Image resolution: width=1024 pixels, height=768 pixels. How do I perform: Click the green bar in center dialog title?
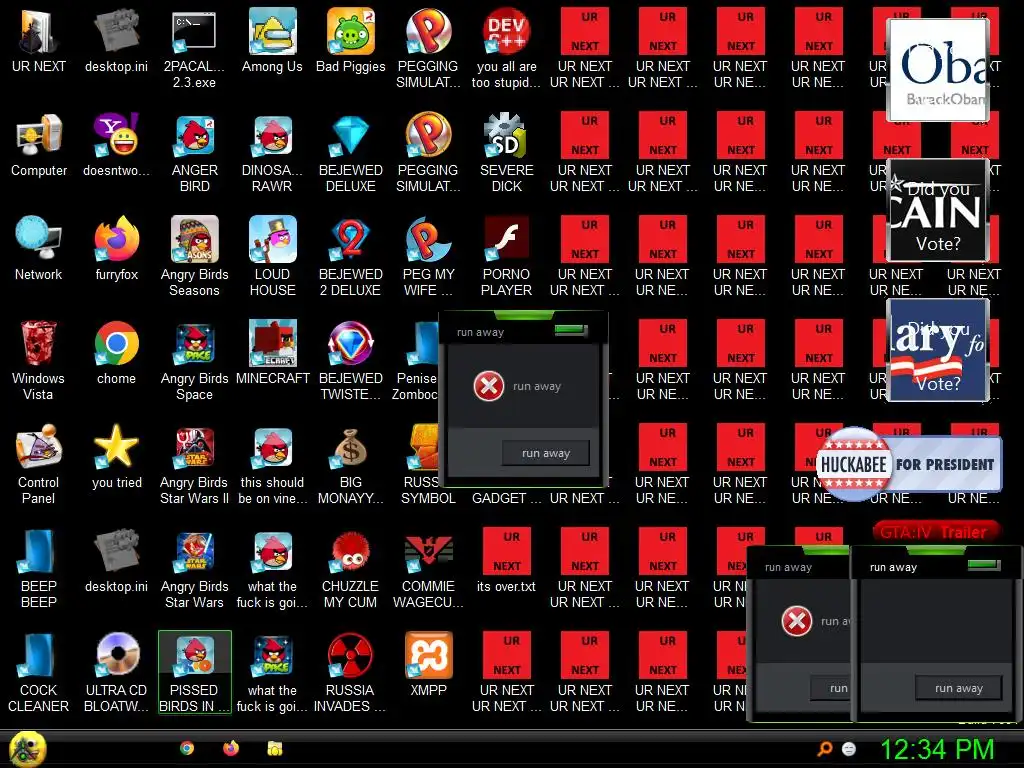(571, 330)
